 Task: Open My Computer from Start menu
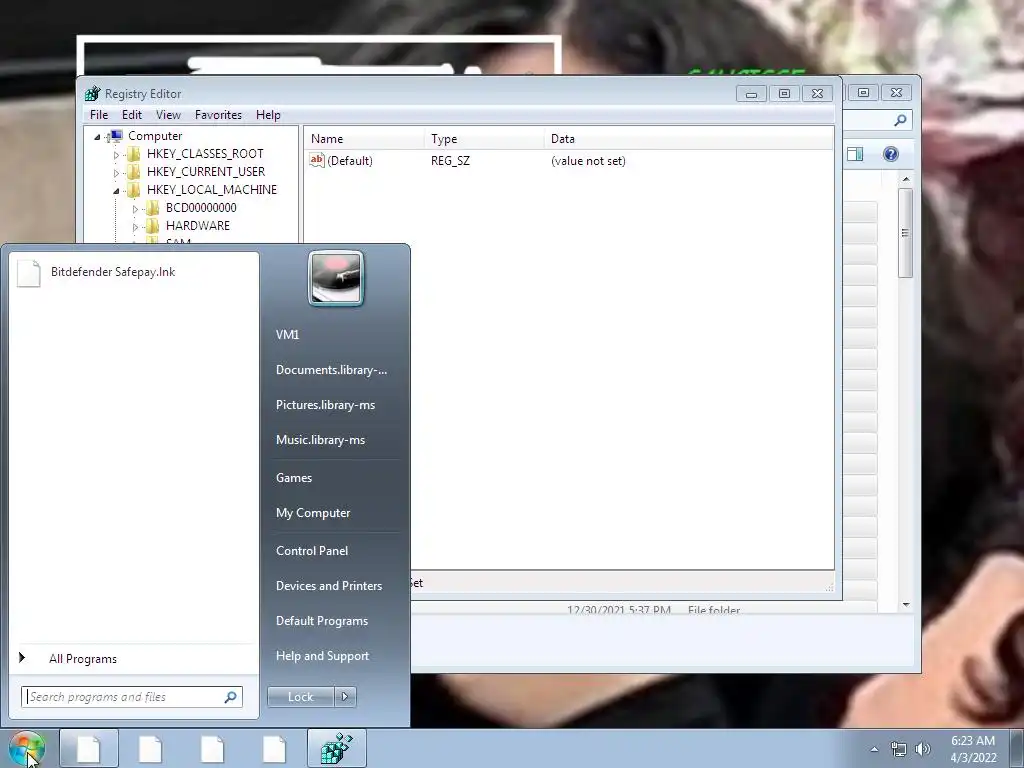point(313,513)
